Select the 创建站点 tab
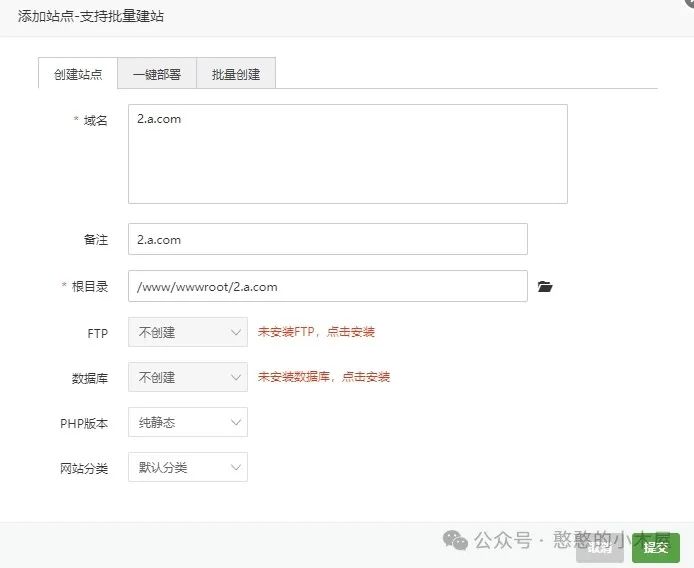This screenshot has height=568, width=694. click(78, 74)
